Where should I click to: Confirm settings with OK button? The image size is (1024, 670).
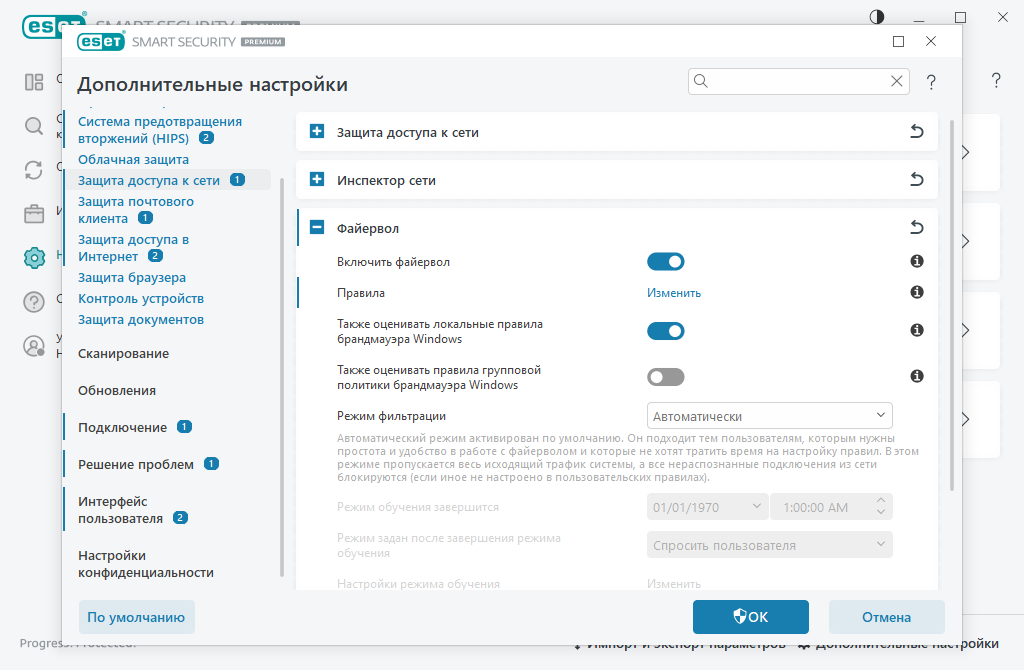pyautogui.click(x=750, y=617)
